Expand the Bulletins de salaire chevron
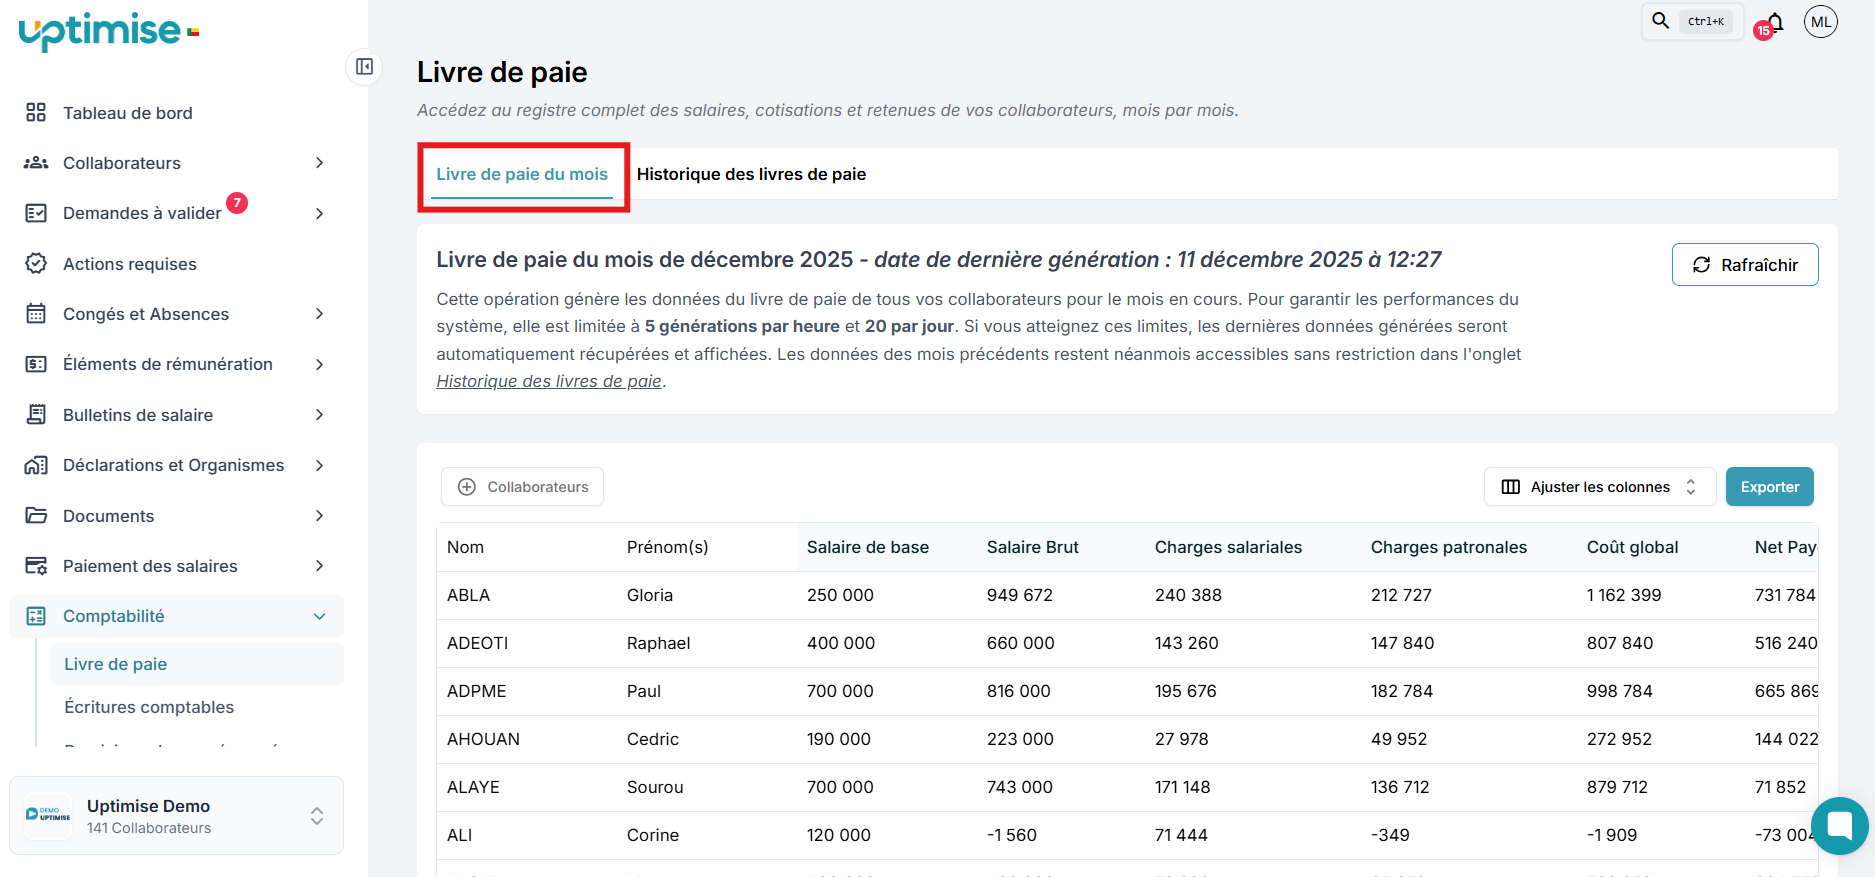The width and height of the screenshot is (1875, 877). tap(320, 415)
